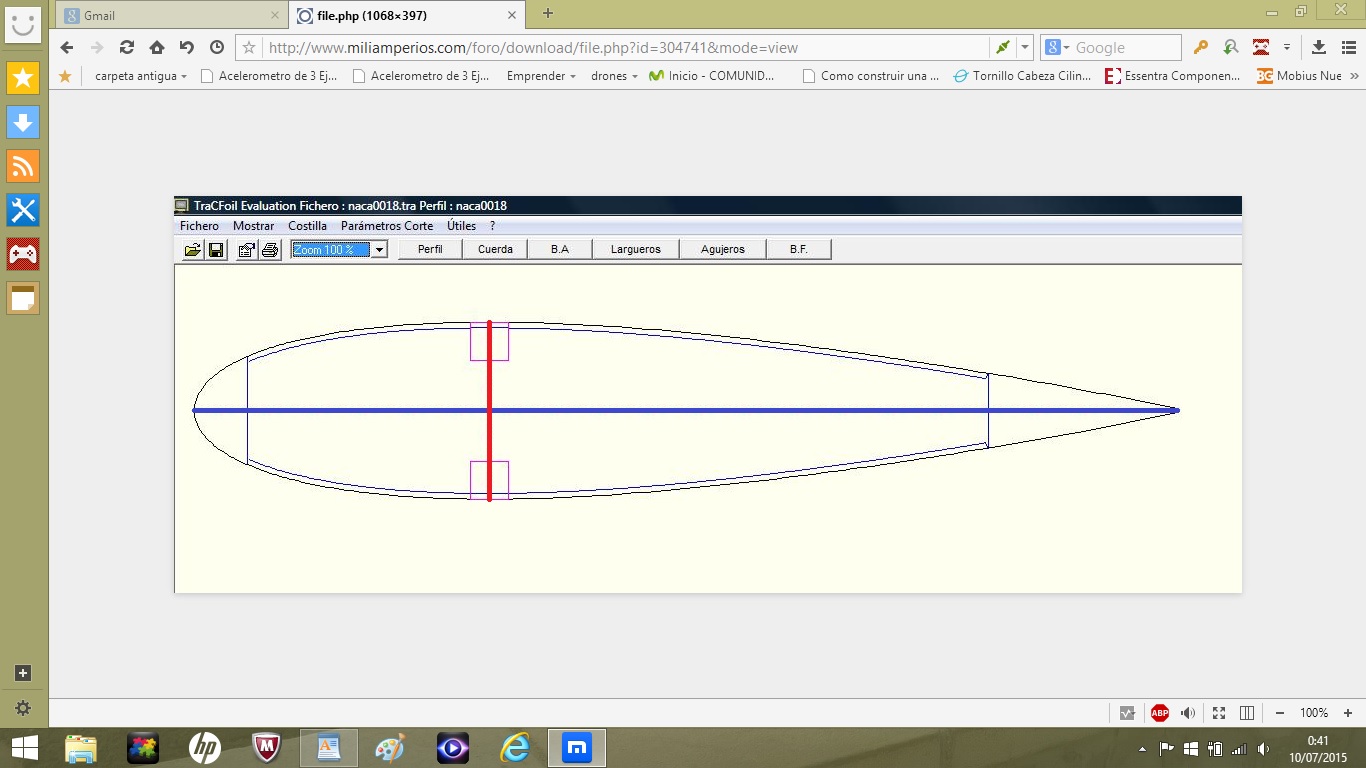Click the save disk icon in TraCFoil
Viewport: 1366px width, 768px height.
pos(215,250)
